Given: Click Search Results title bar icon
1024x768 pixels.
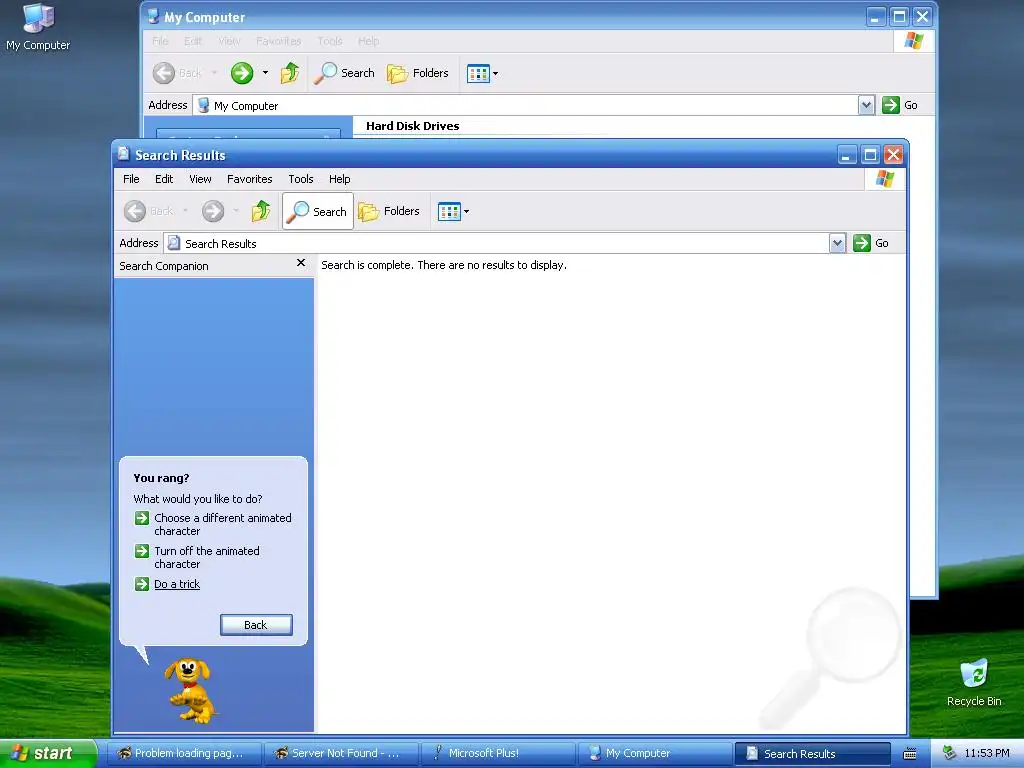Looking at the screenshot, I should coord(123,154).
